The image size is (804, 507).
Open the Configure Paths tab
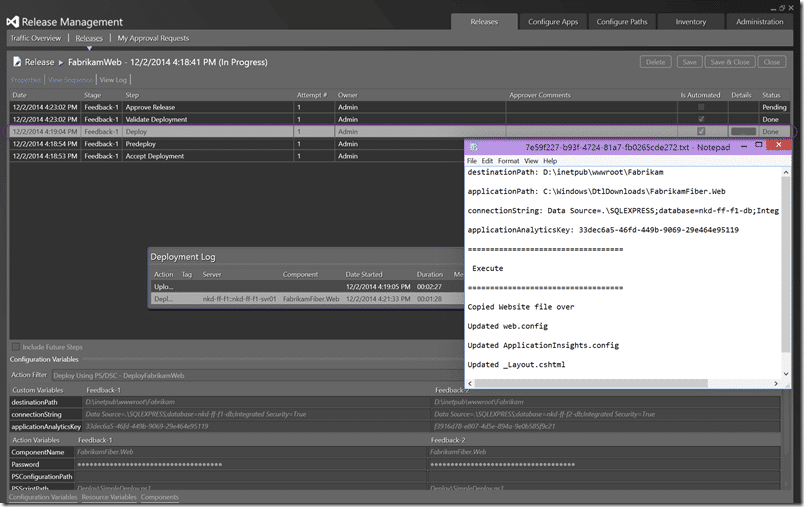pyautogui.click(x=621, y=22)
